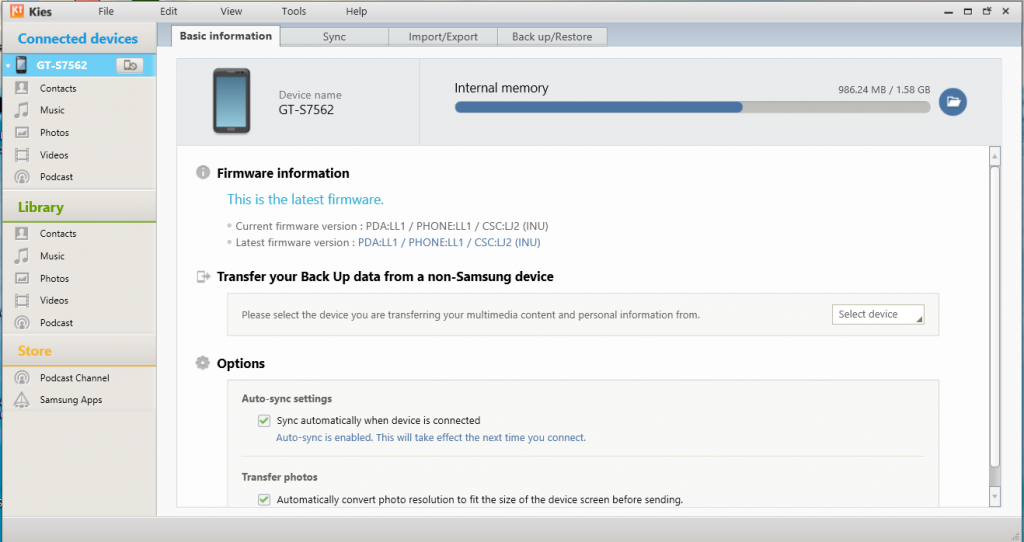
Task: Click '986.24 MB / 1.58 GB' memory text
Action: [x=884, y=89]
